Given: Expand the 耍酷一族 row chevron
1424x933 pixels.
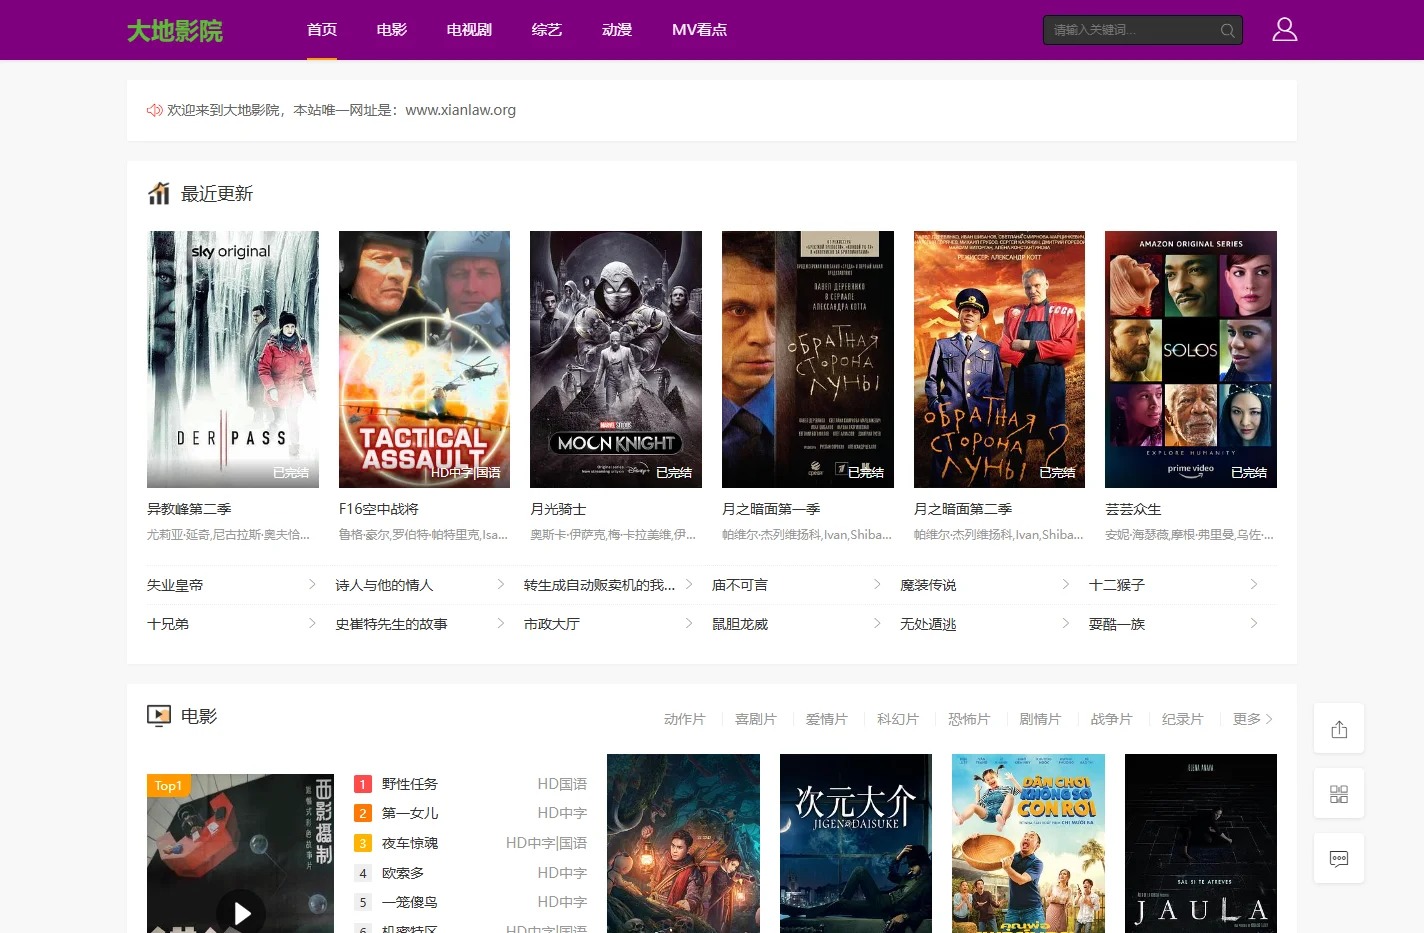Looking at the screenshot, I should (1254, 624).
